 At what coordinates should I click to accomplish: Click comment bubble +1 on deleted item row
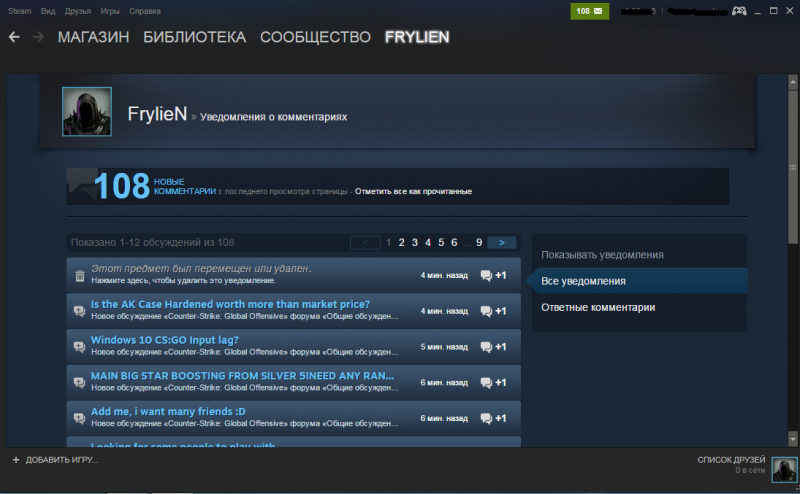pyautogui.click(x=493, y=276)
